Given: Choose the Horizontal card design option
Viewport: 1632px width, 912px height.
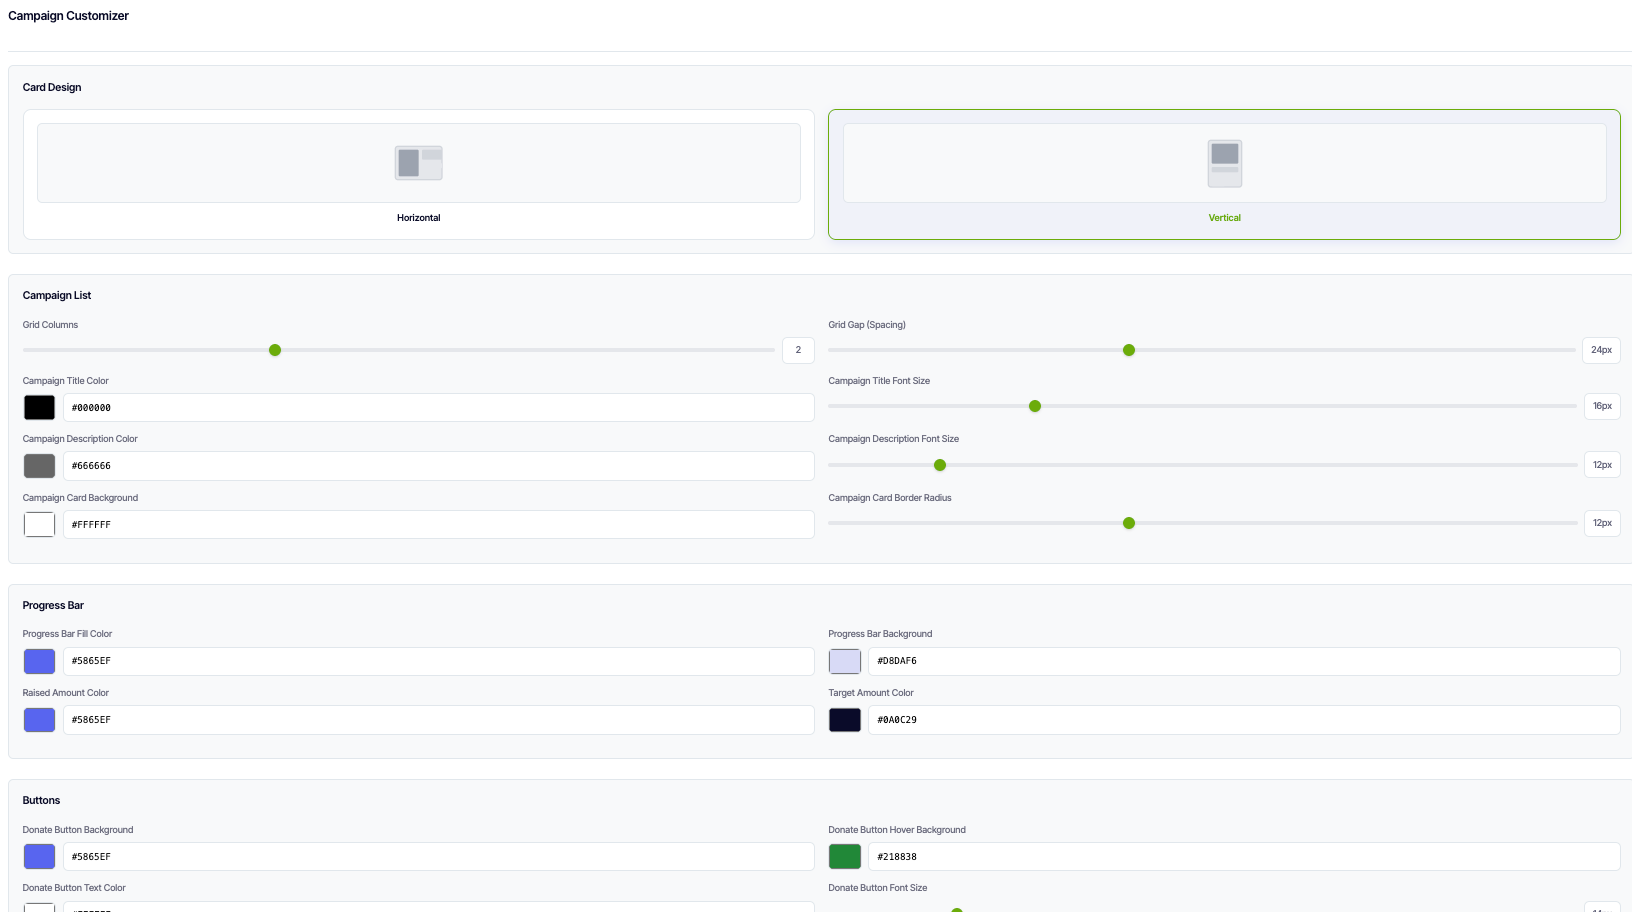Looking at the screenshot, I should [x=418, y=175].
